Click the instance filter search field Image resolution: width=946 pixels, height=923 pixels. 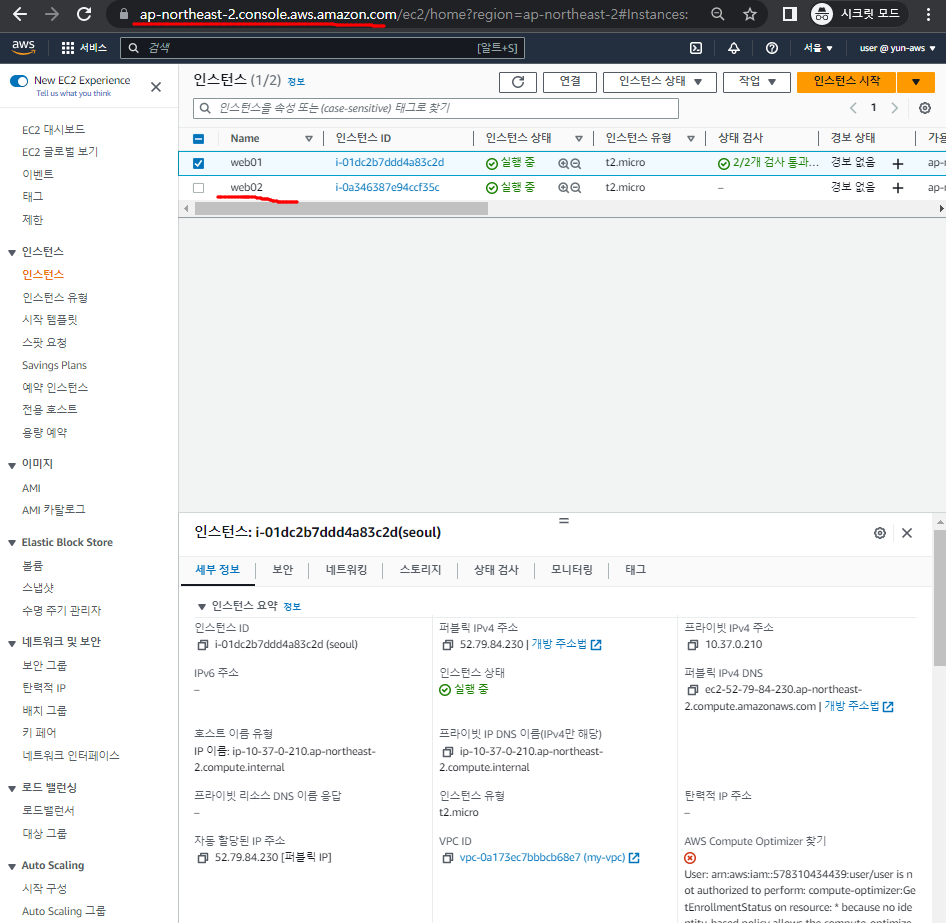[436, 108]
